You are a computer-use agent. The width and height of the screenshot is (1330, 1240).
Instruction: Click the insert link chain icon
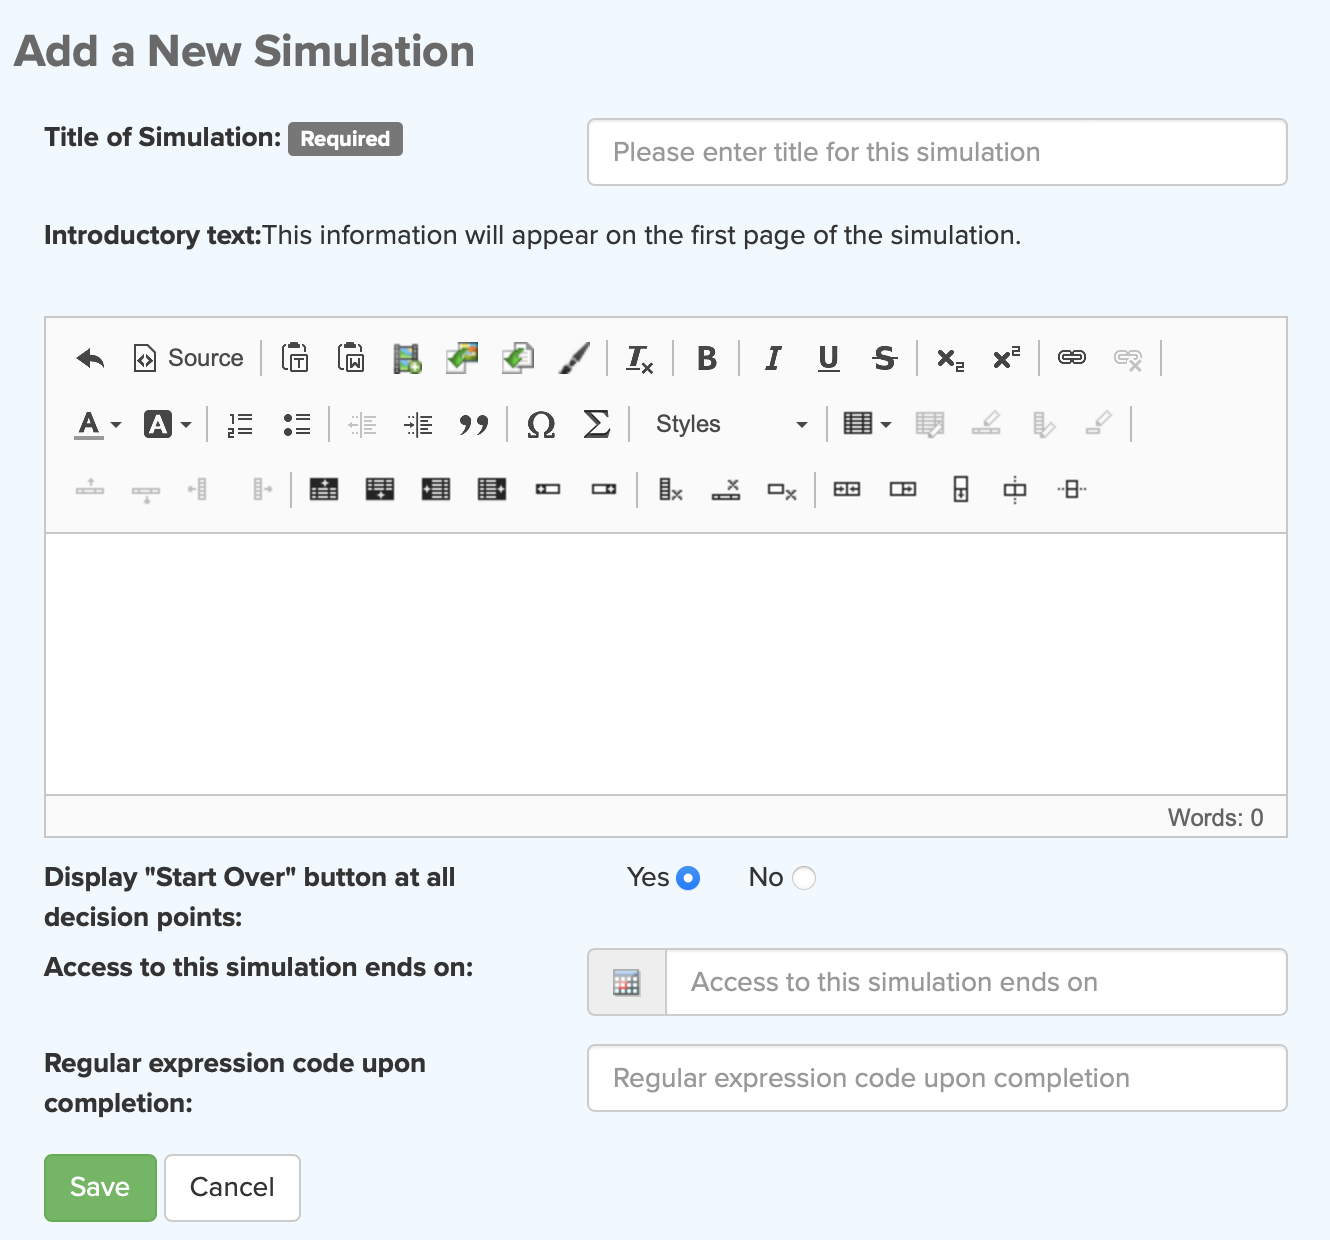click(x=1072, y=358)
